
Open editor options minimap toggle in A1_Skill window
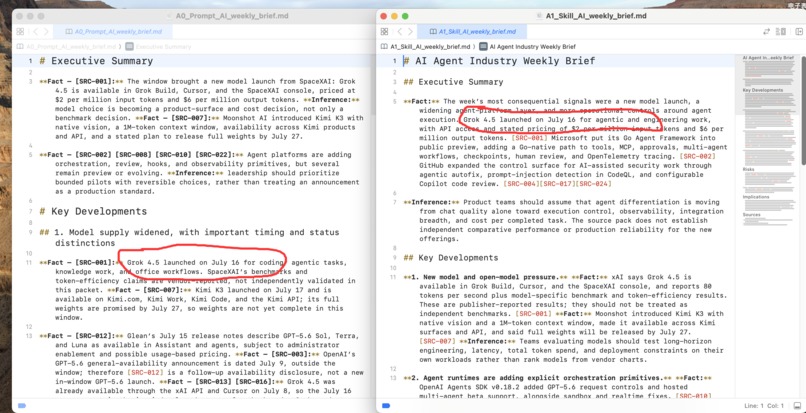tap(781, 32)
